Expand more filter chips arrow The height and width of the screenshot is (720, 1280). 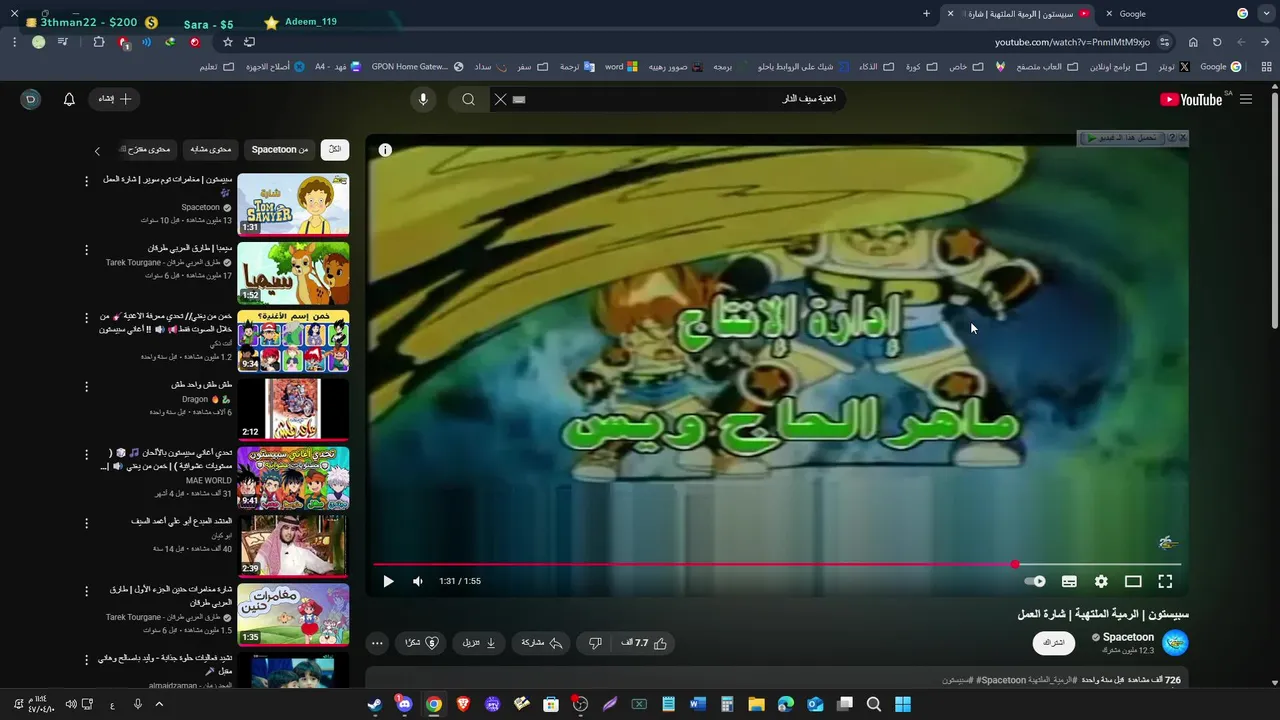[x=97, y=151]
